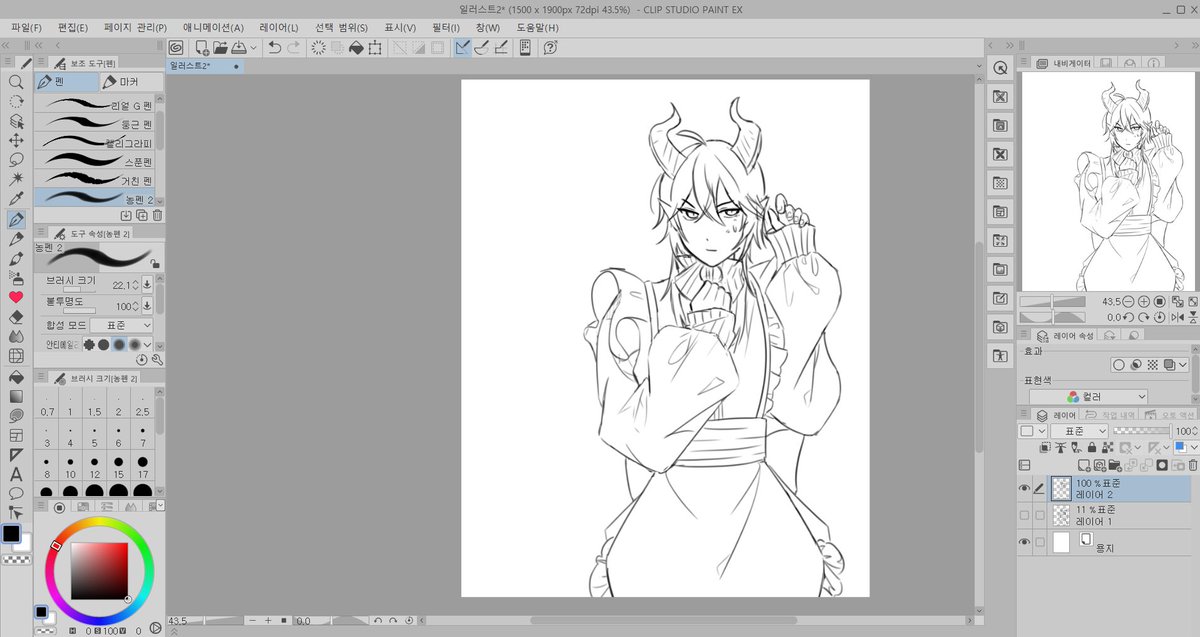Toggle the lock layer icon
This screenshot has height=637, width=1200.
point(1091,447)
